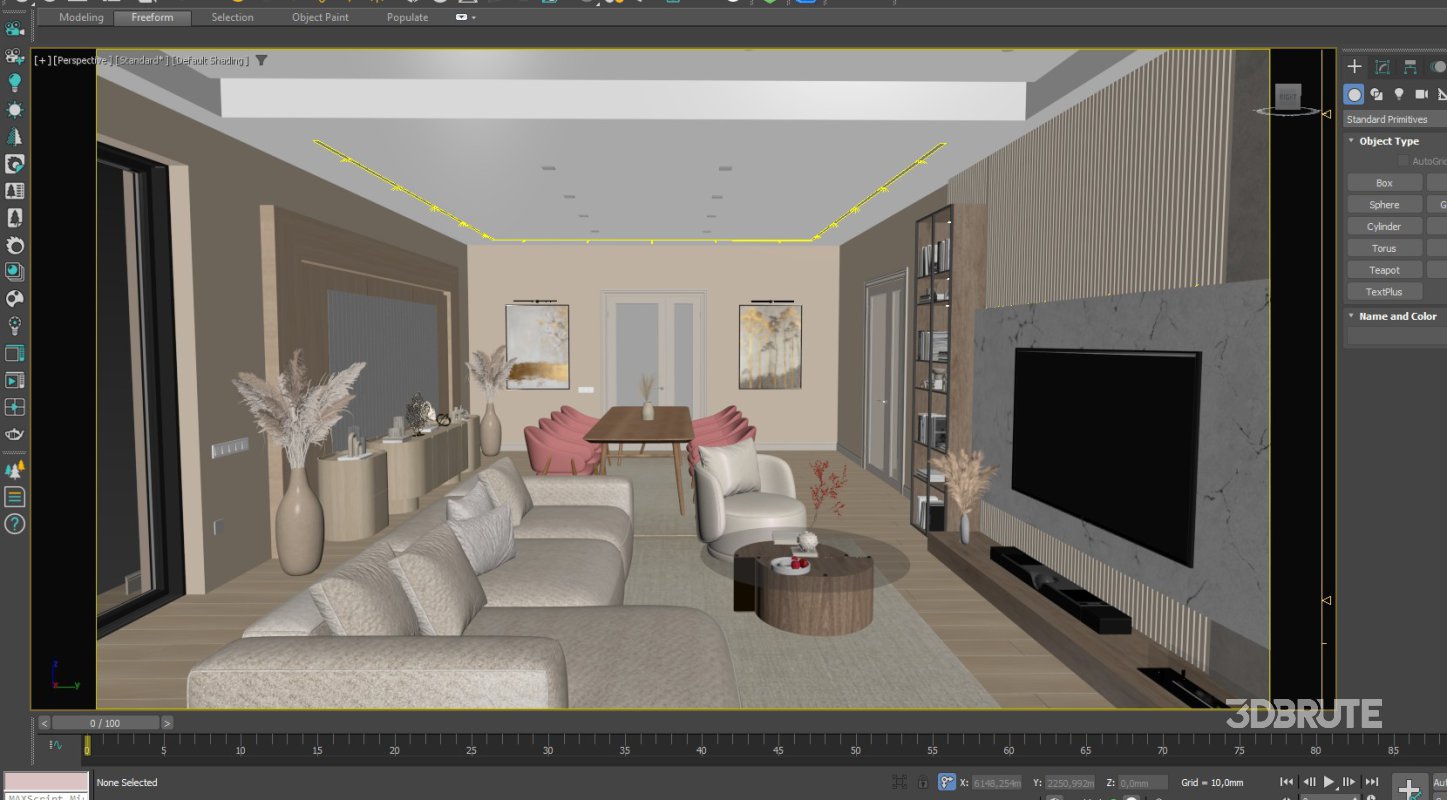
Task: Toggle Absolute/Offset transform mode
Action: point(946,782)
